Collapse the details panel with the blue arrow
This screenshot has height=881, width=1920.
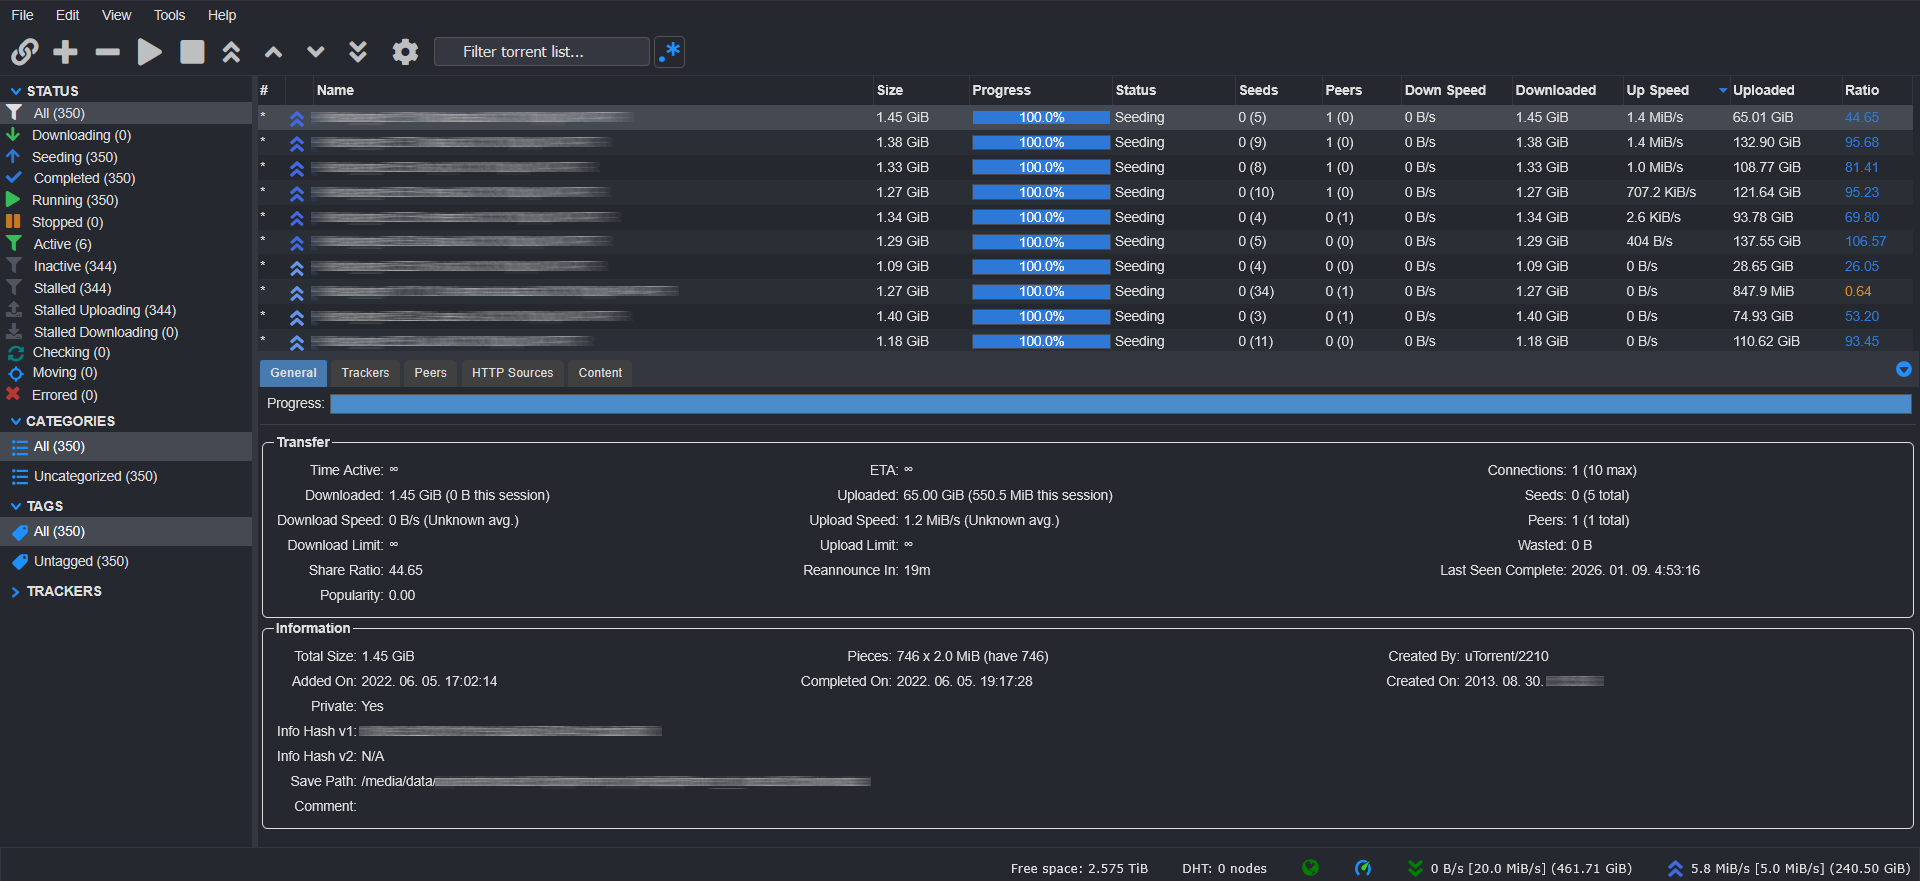(1904, 370)
